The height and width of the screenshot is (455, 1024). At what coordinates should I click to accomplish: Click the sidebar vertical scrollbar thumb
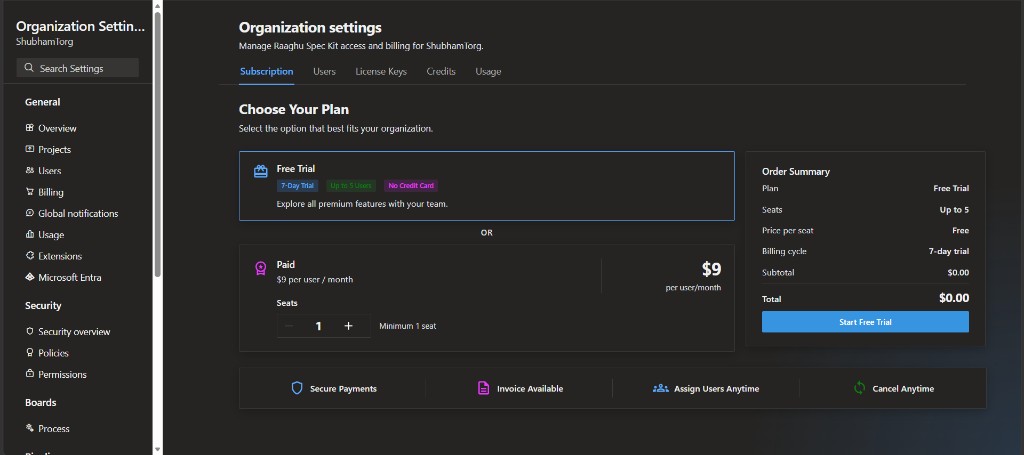pos(157,144)
